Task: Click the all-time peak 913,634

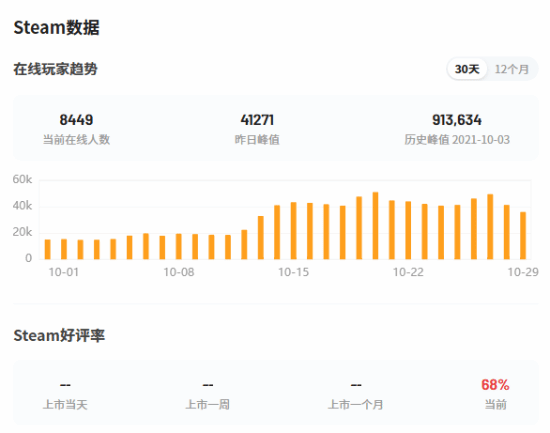Action: 457,120
